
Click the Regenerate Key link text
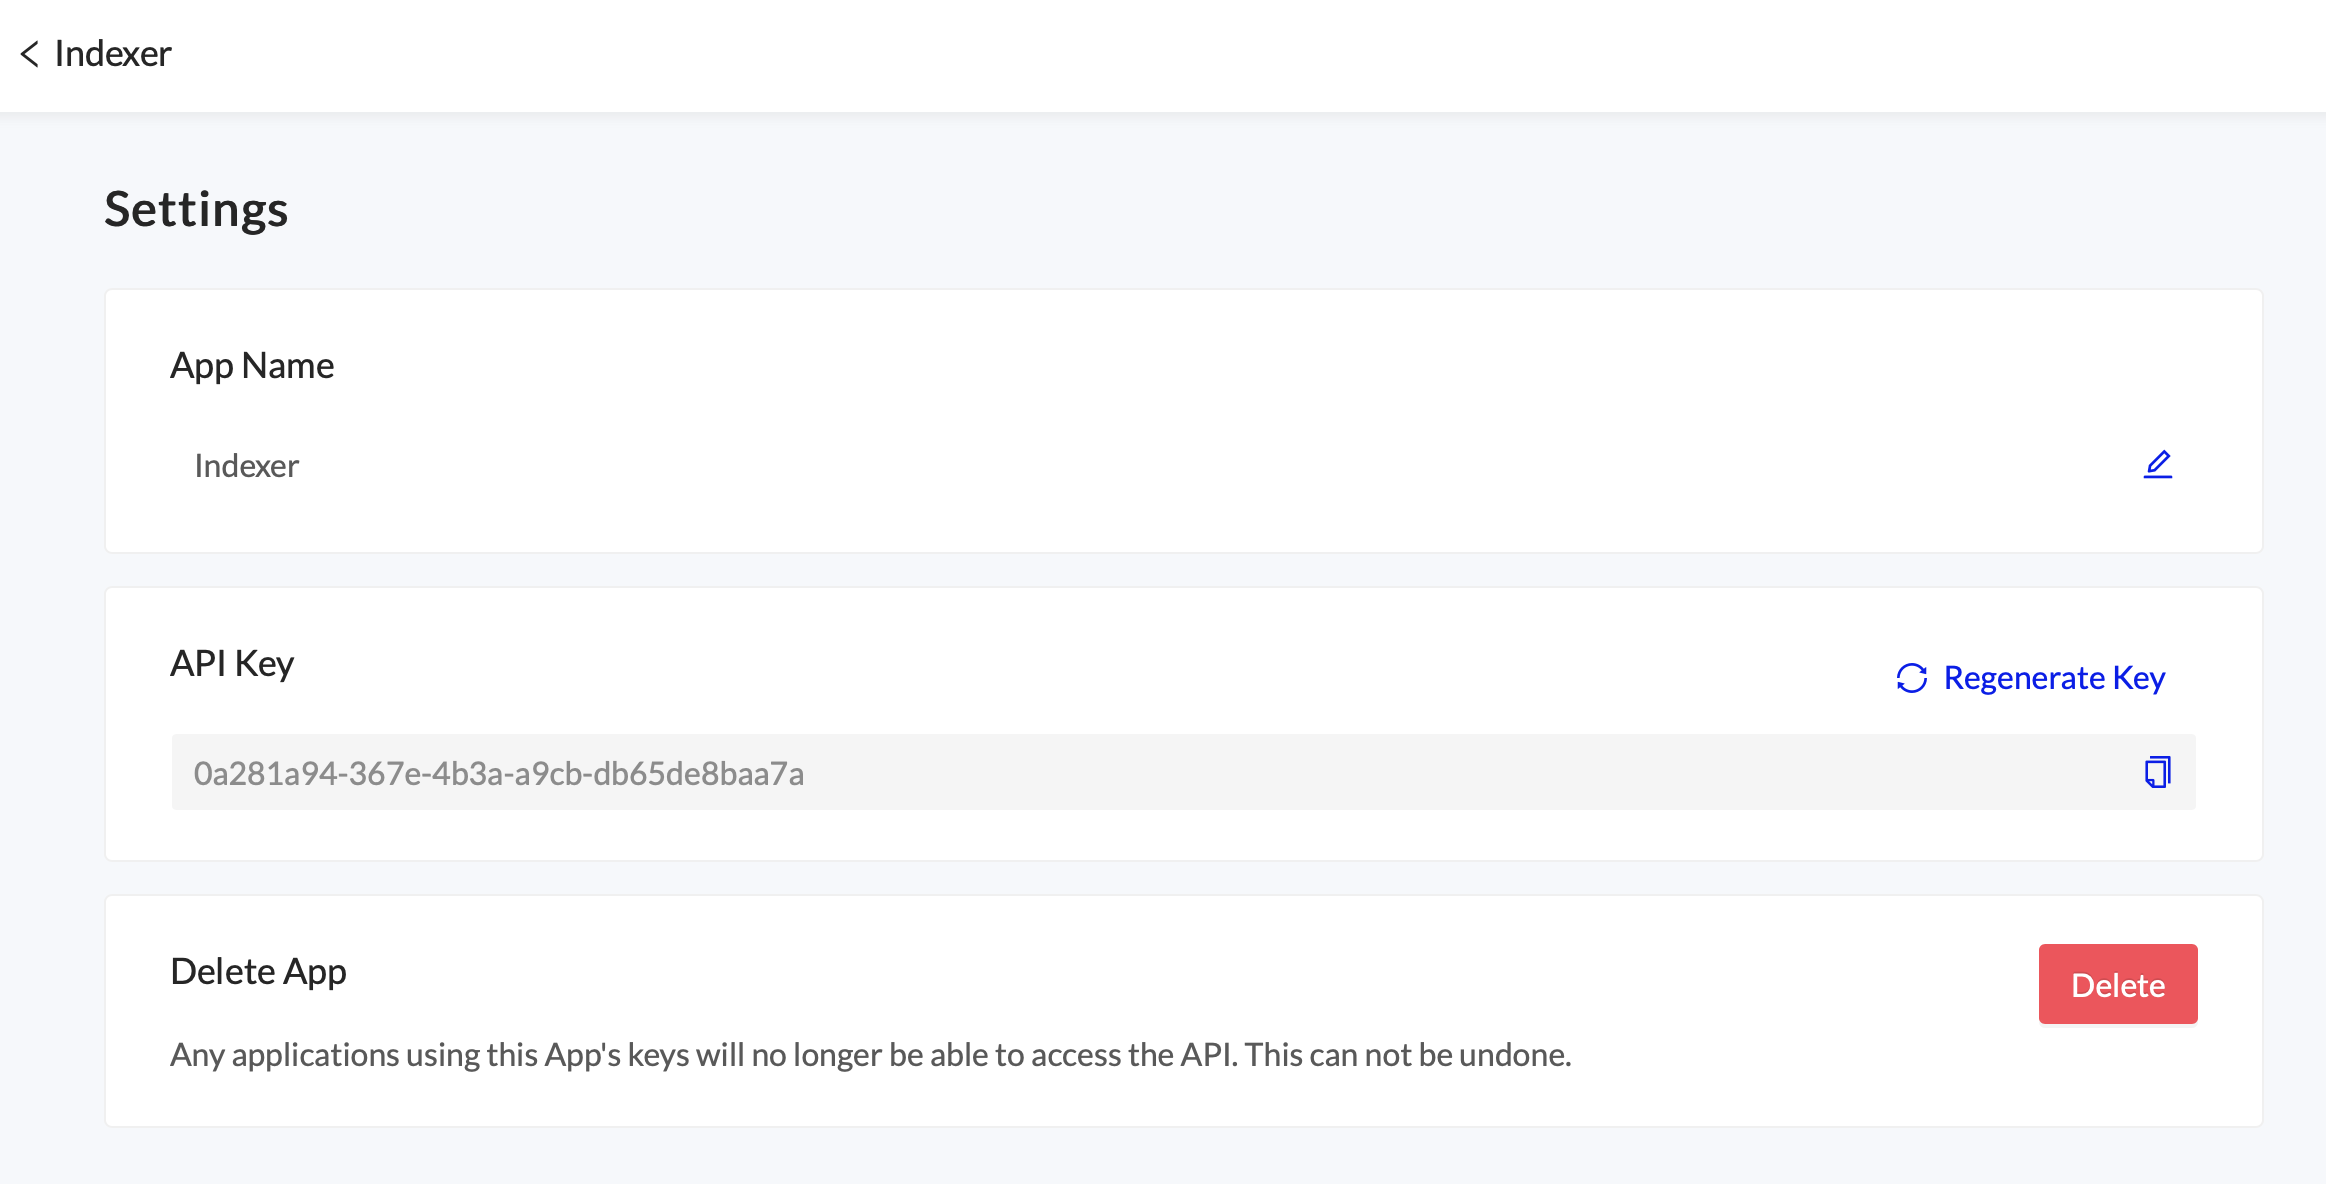pyautogui.click(x=2054, y=678)
